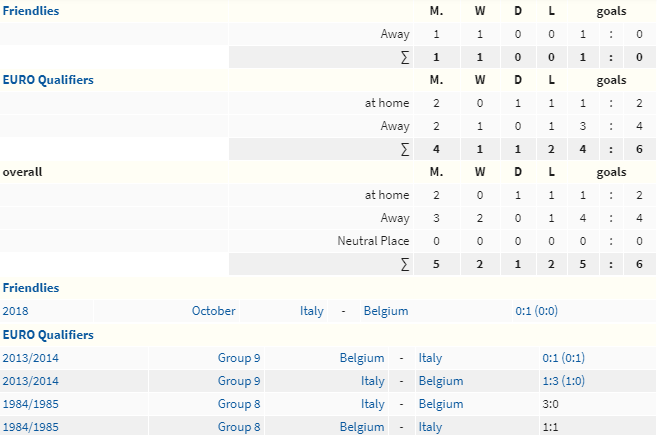Open Group 8 link for Italy - Belgium

pyautogui.click(x=239, y=404)
